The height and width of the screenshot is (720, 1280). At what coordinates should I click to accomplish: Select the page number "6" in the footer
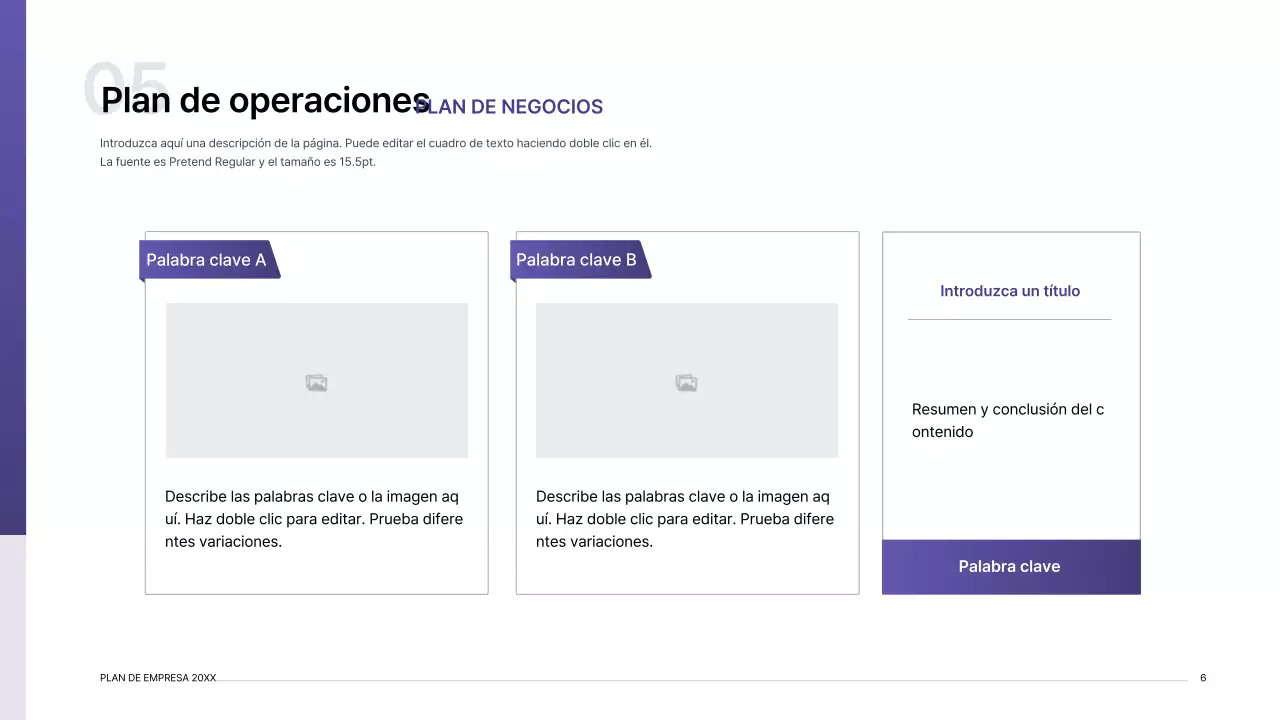pyautogui.click(x=1203, y=677)
